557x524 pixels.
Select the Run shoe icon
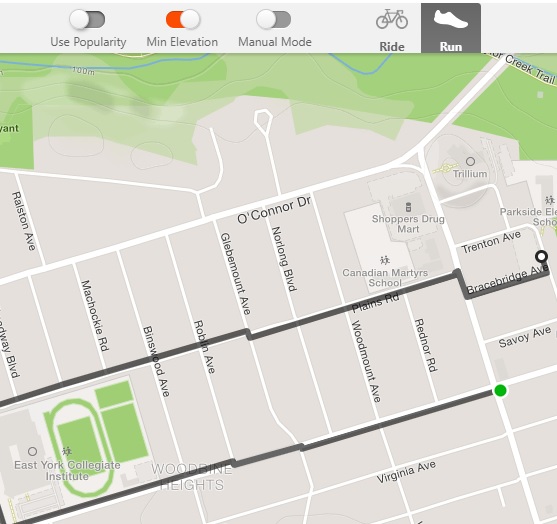point(450,19)
